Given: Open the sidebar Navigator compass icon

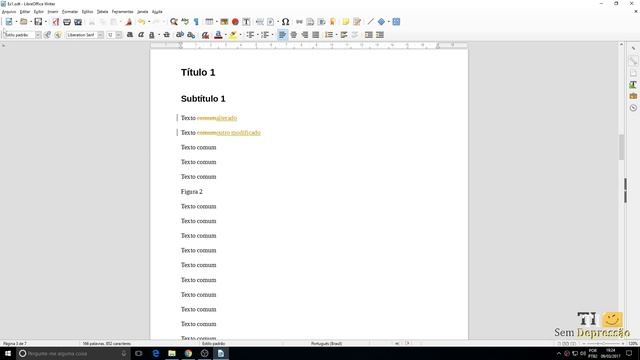Looking at the screenshot, I should click(x=633, y=108).
